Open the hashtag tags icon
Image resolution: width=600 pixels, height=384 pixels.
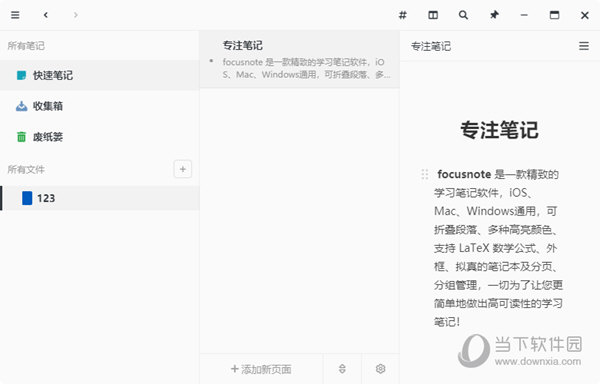[403, 15]
